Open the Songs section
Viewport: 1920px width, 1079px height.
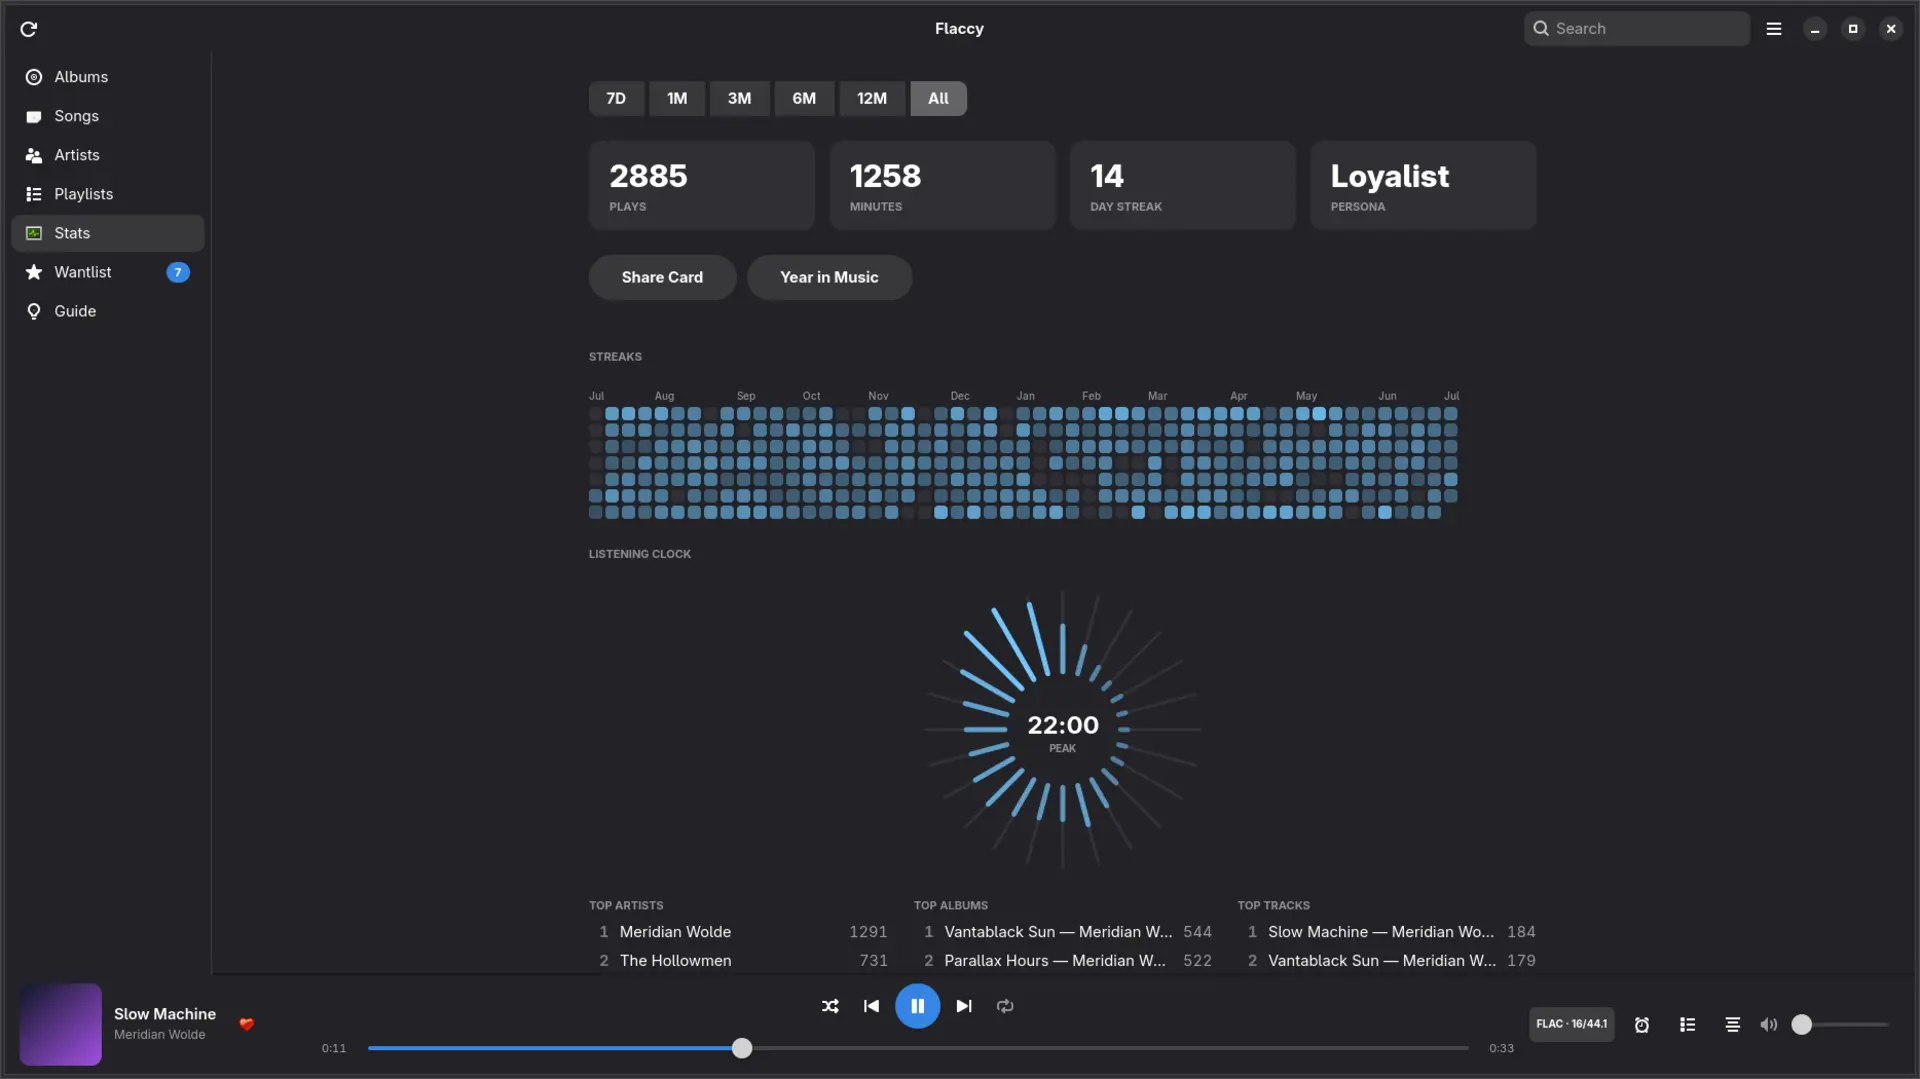(x=107, y=116)
